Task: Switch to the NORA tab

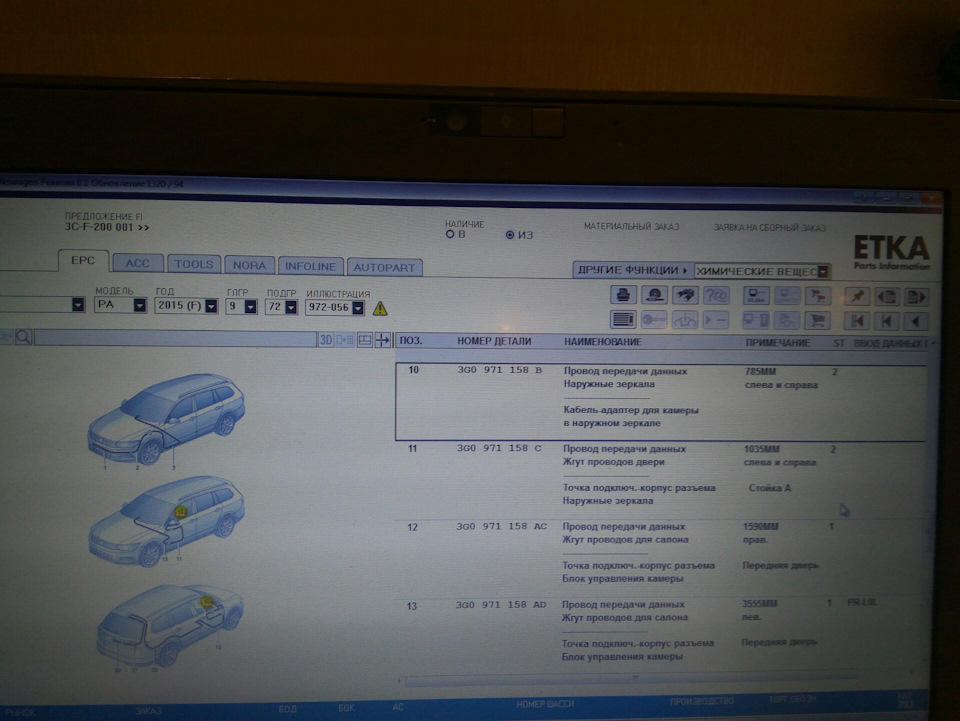Action: (x=249, y=266)
